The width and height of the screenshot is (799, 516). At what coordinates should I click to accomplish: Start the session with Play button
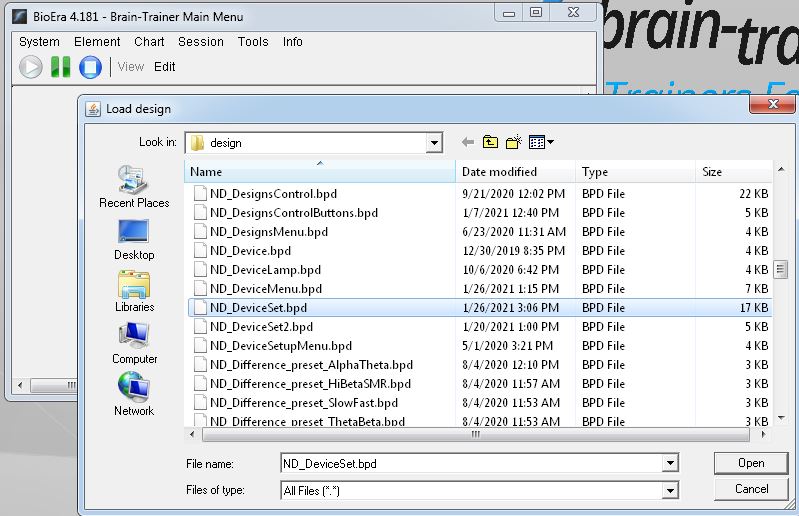[31, 67]
